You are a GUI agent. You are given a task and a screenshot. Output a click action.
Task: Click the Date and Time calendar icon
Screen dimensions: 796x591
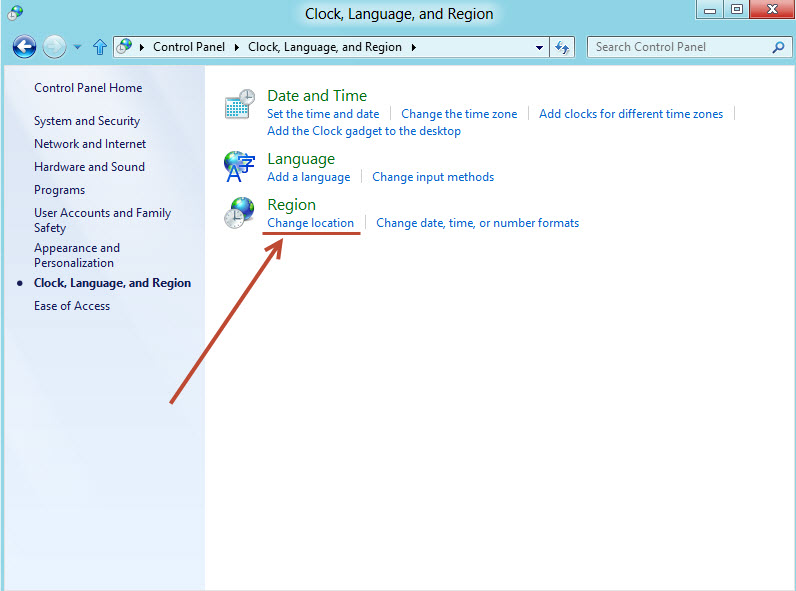(x=240, y=104)
